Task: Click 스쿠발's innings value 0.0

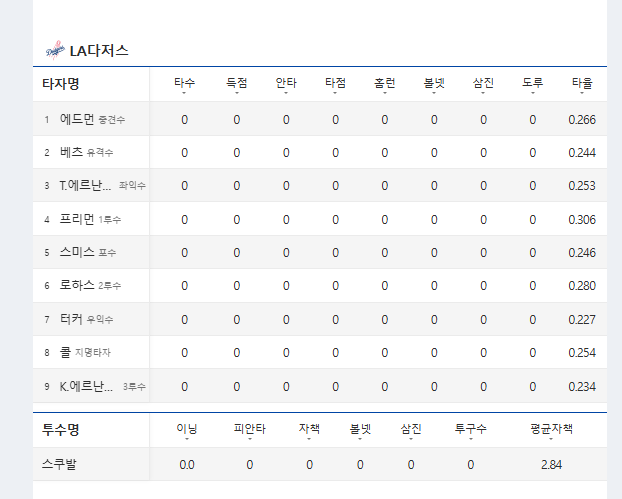Action: tap(187, 464)
